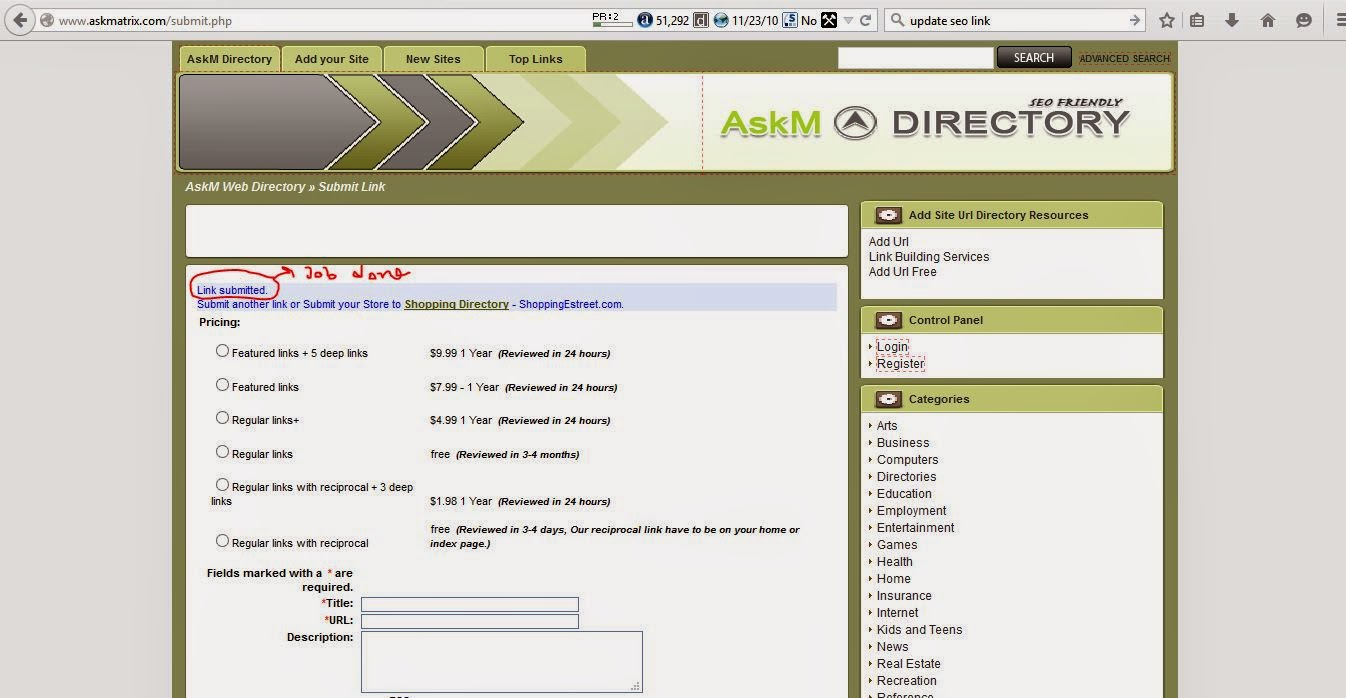Screen dimensions: 1346x698
Task: Click the Login link in Control Panel
Action: pos(892,347)
